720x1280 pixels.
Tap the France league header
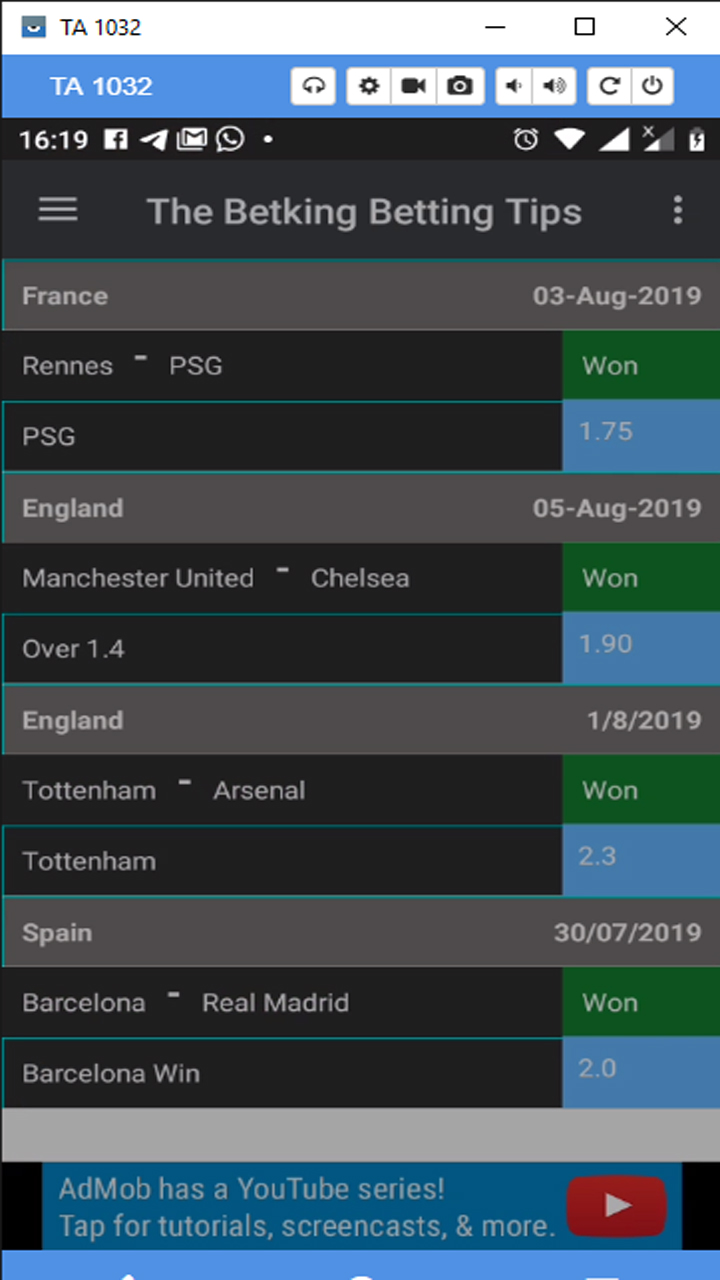(x=360, y=296)
